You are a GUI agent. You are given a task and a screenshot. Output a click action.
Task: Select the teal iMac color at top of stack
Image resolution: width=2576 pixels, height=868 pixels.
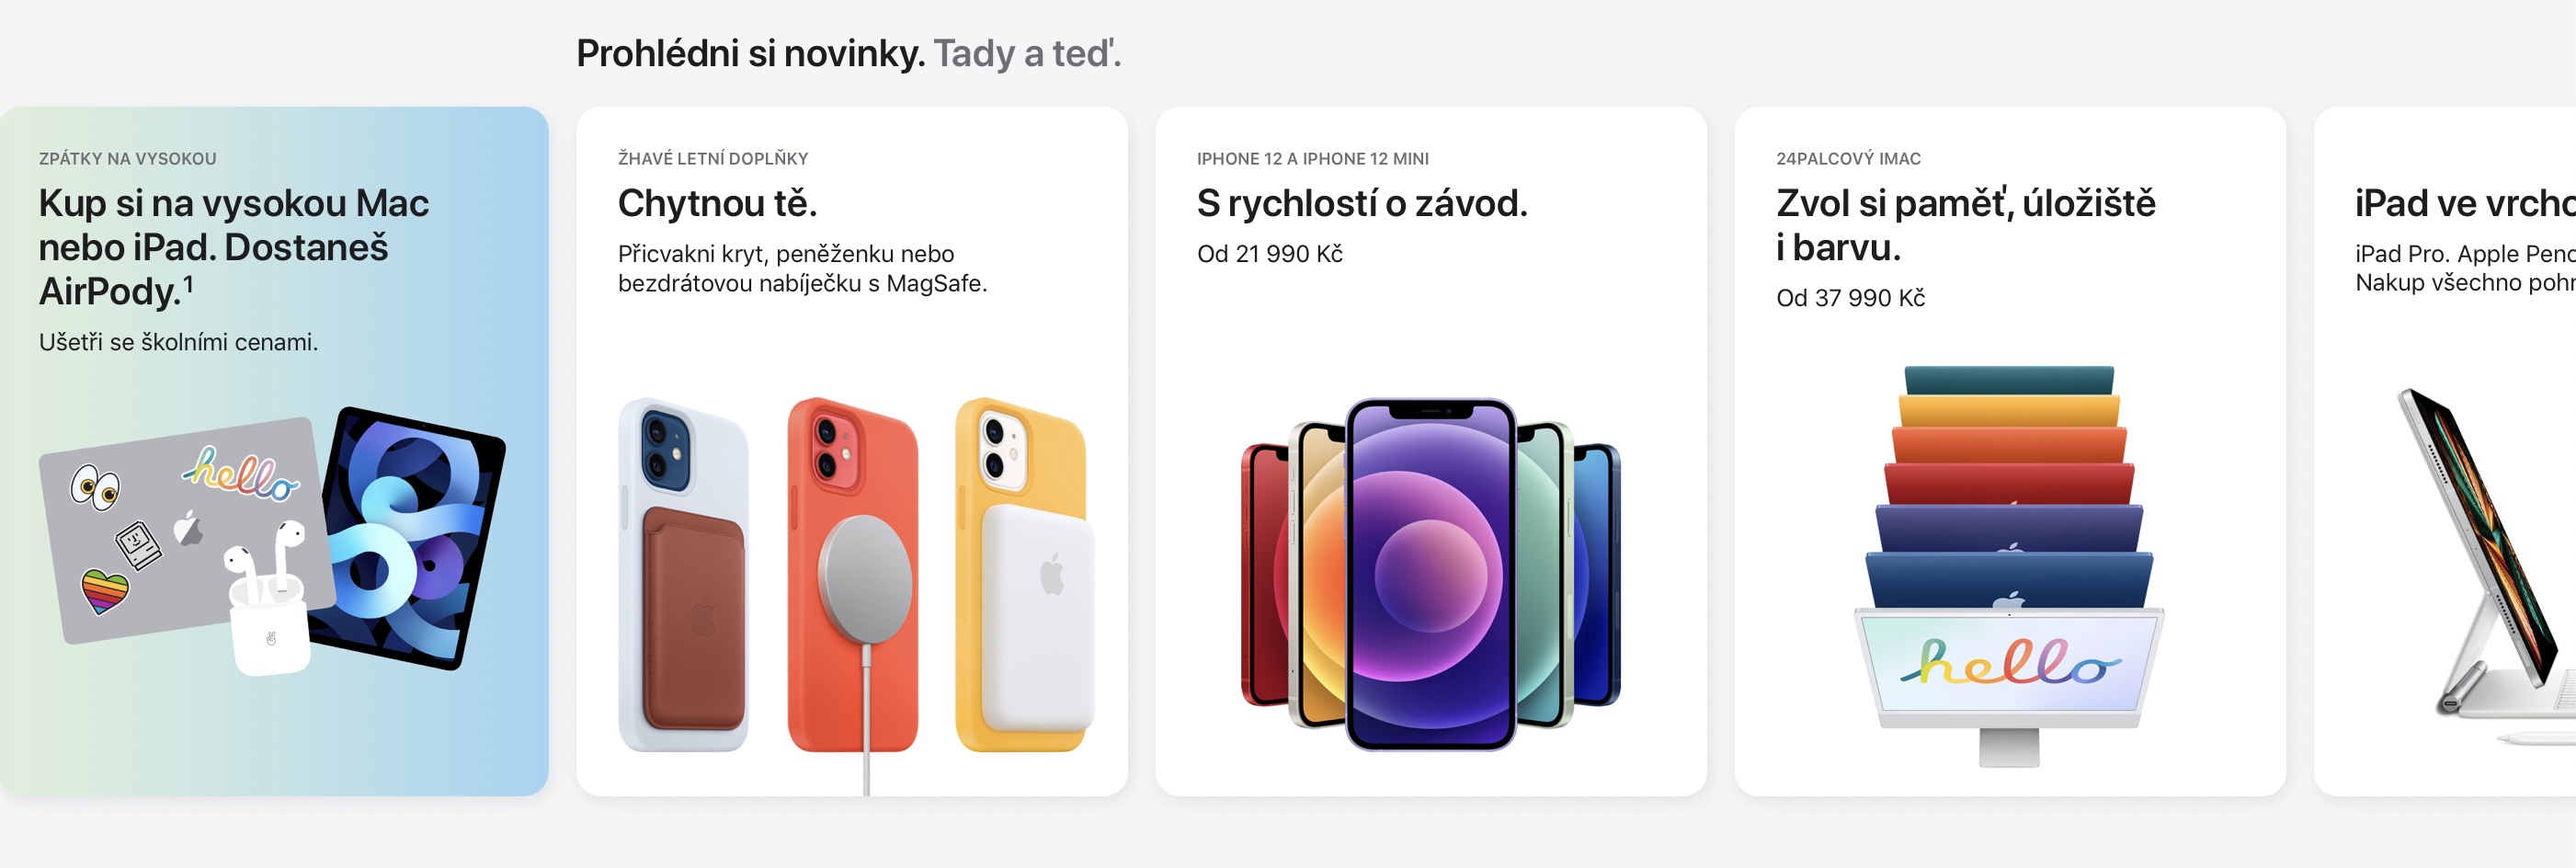click(2009, 380)
